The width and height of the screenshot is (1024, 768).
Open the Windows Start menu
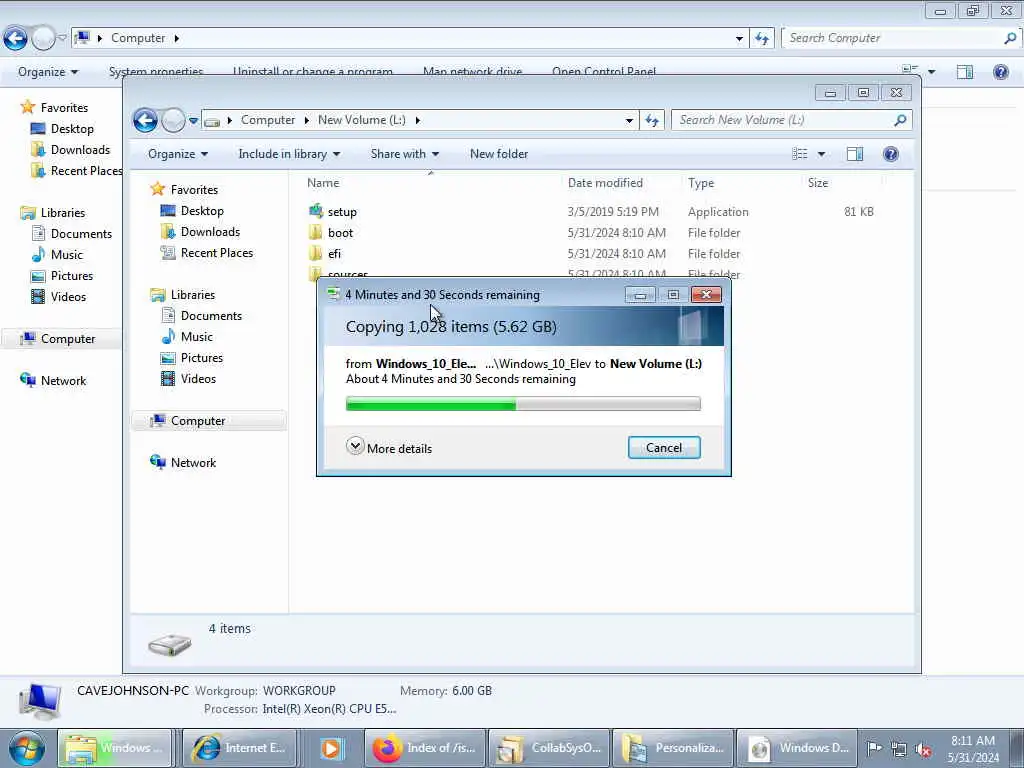(x=27, y=748)
